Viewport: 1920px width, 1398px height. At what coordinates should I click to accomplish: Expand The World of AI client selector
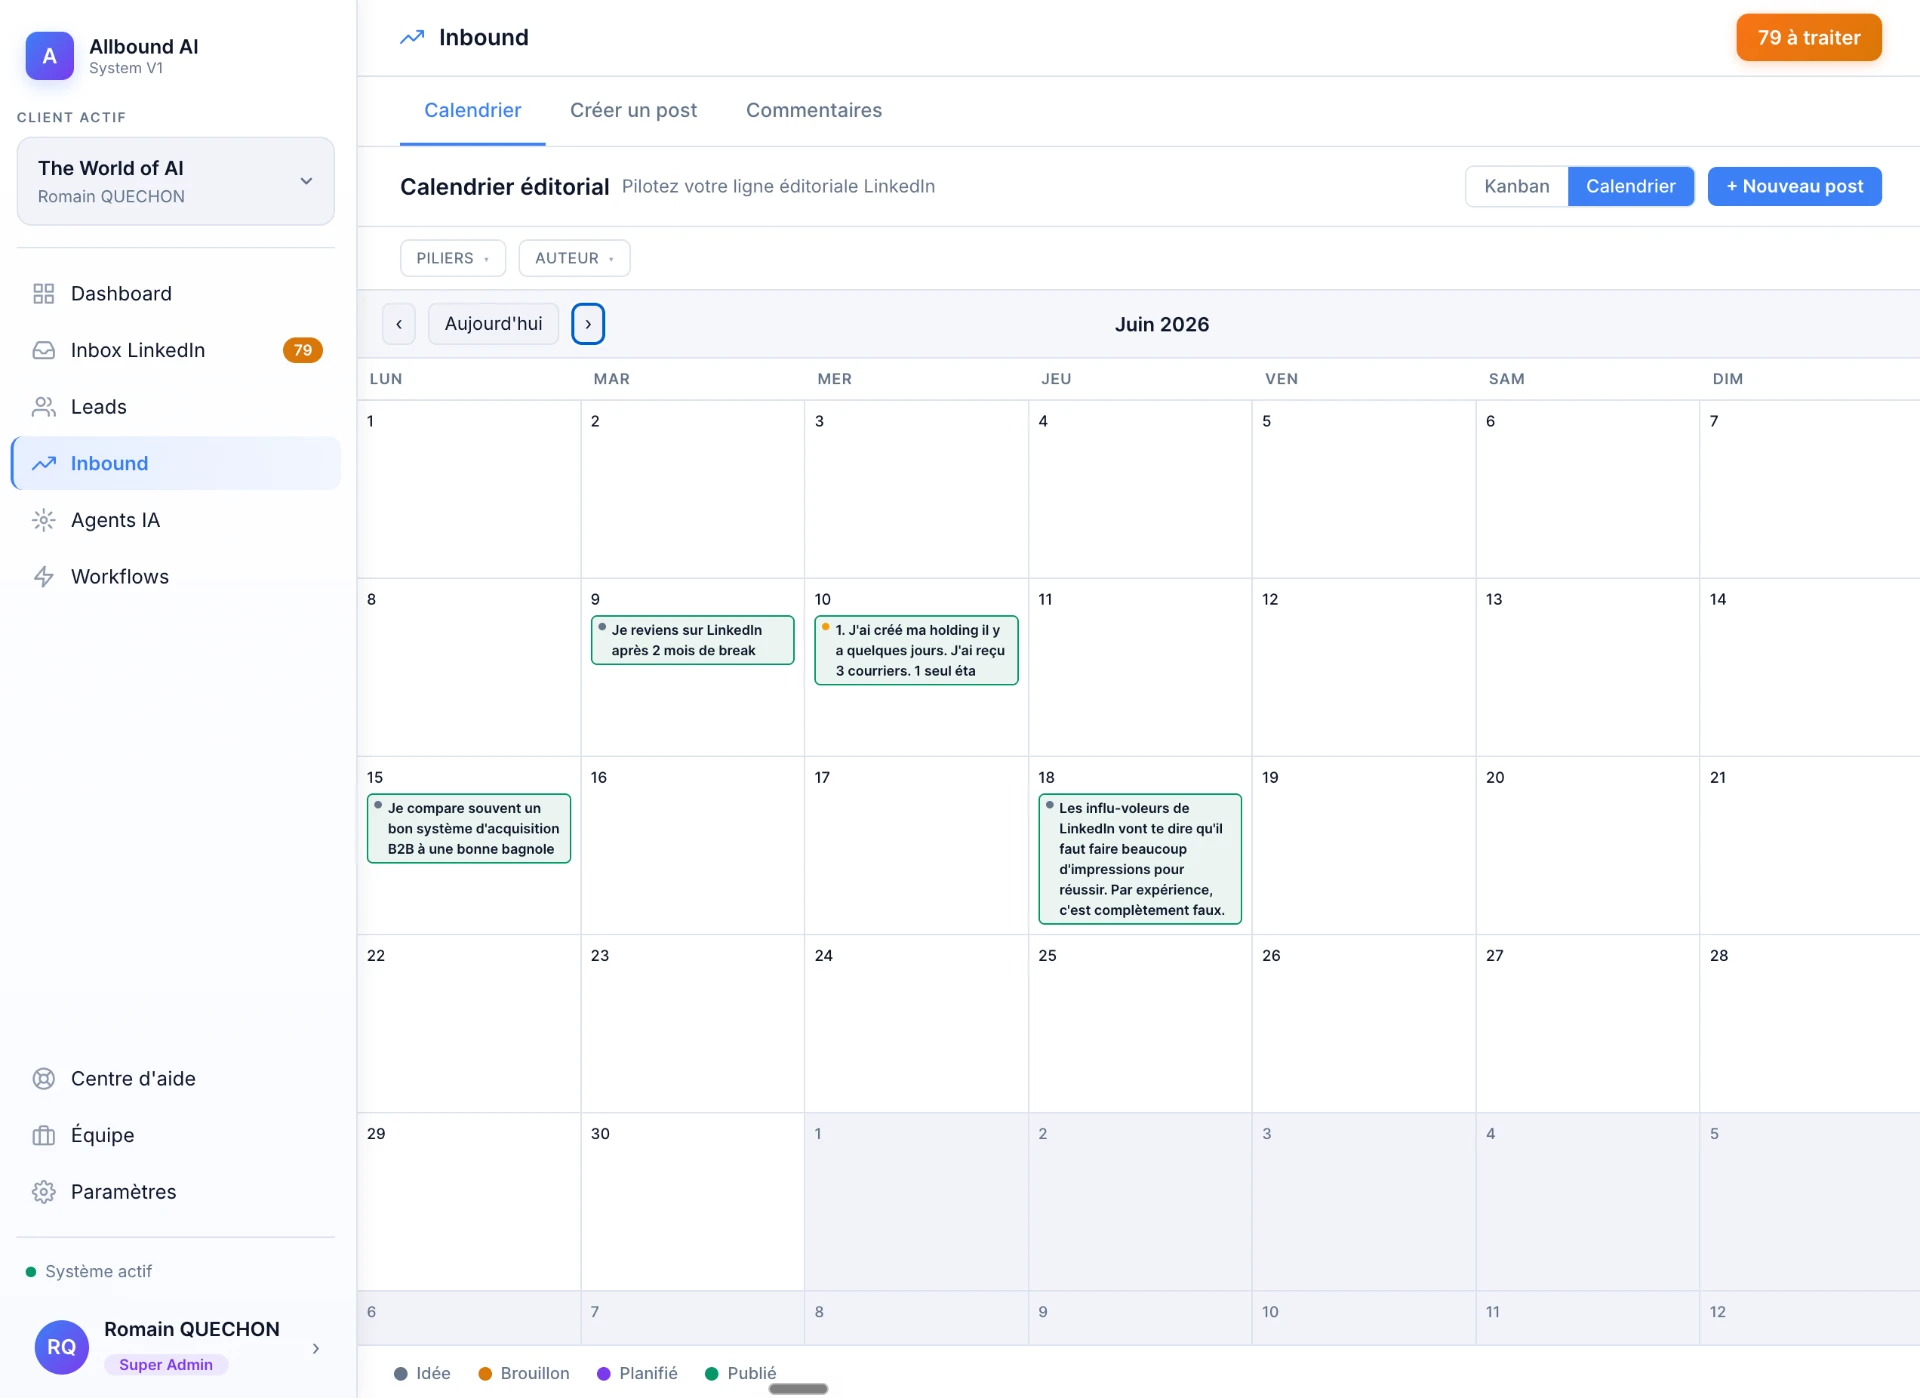[176, 181]
